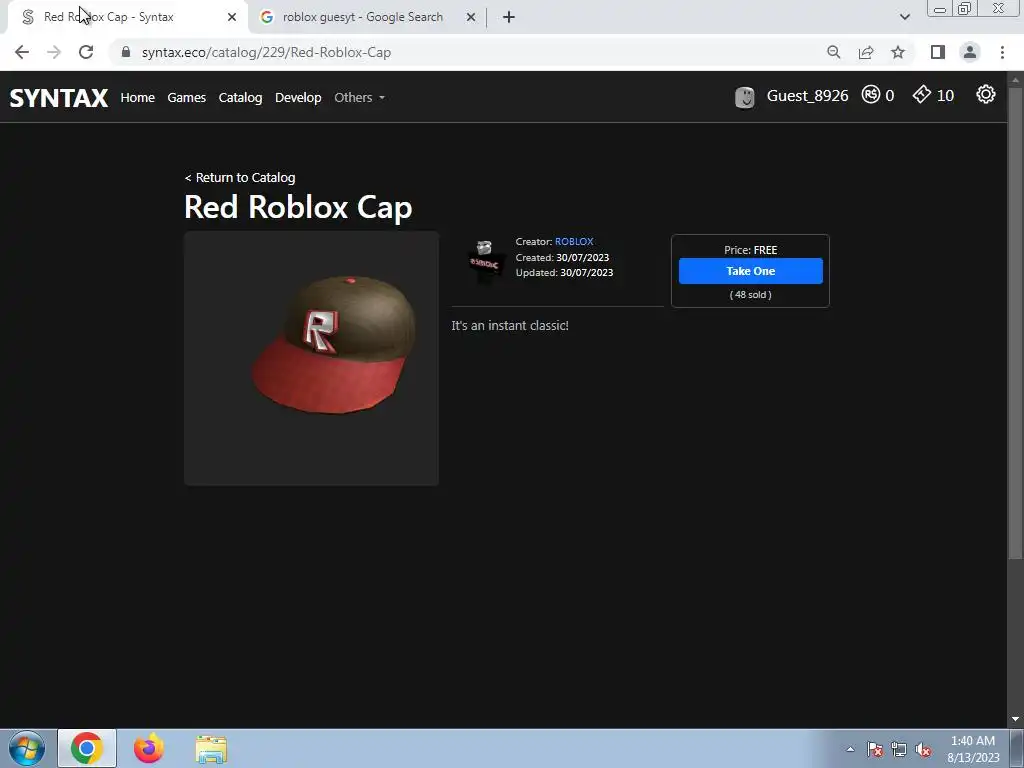Open a new tab with plus icon
This screenshot has height=768, width=1024.
[x=509, y=17]
